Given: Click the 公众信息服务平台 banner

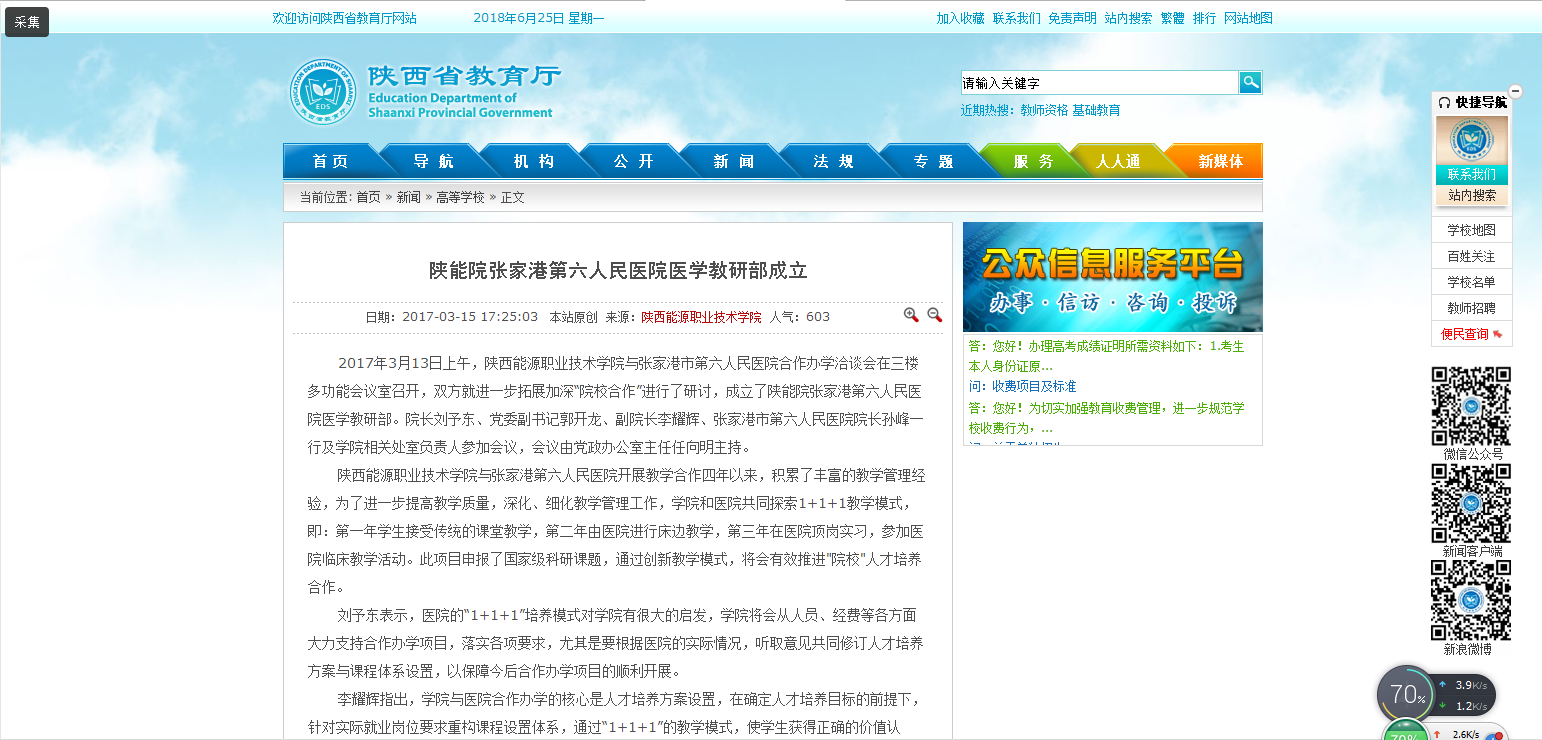Looking at the screenshot, I should click(1112, 277).
